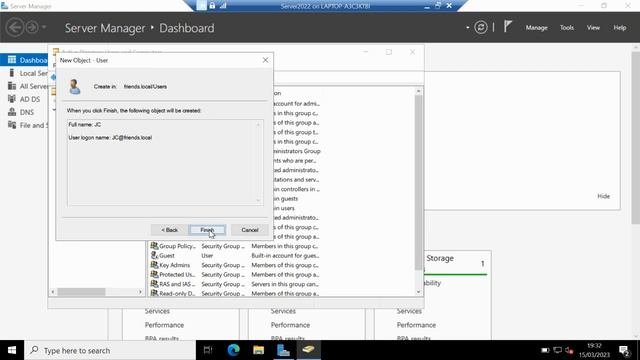Click the Key Admins group icon

click(154, 264)
